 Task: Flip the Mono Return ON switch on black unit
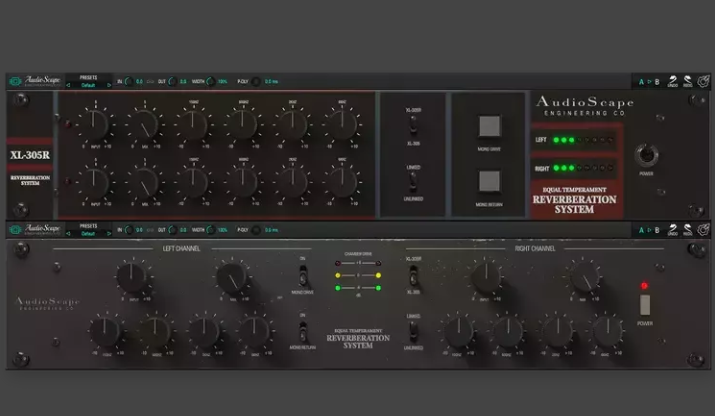302,332
